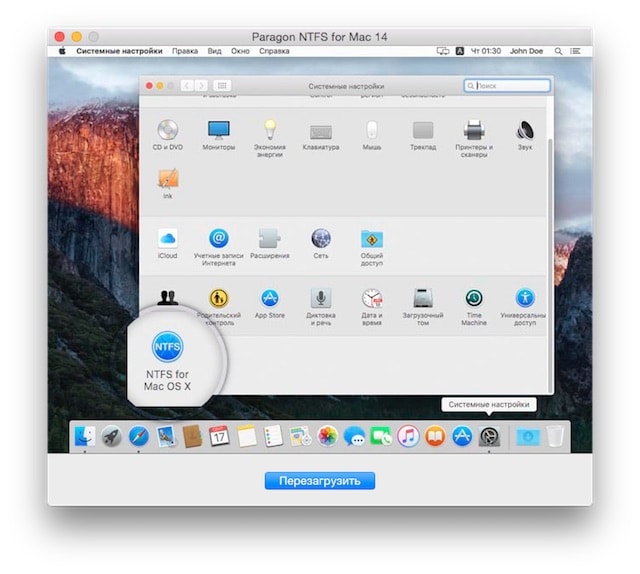The height and width of the screenshot is (574, 640).
Task: Open Notes from the Dock
Action: pyautogui.click(x=246, y=436)
